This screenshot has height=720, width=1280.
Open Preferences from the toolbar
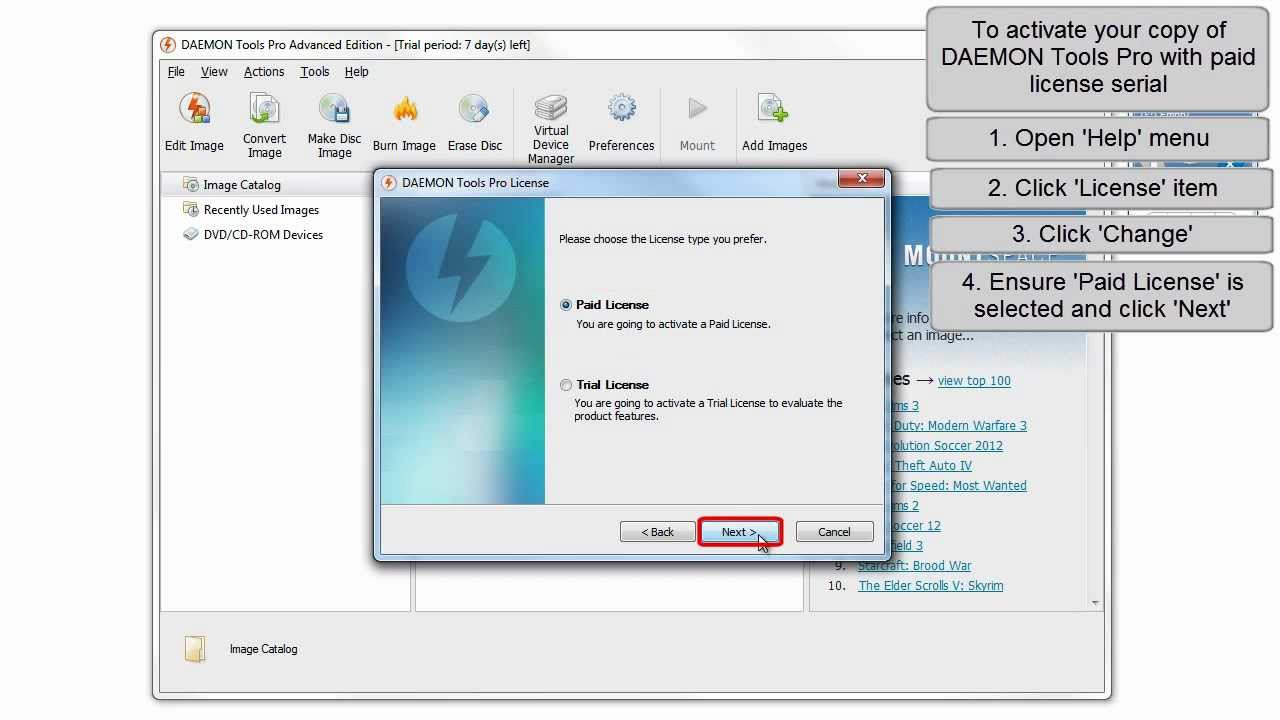tap(621, 123)
